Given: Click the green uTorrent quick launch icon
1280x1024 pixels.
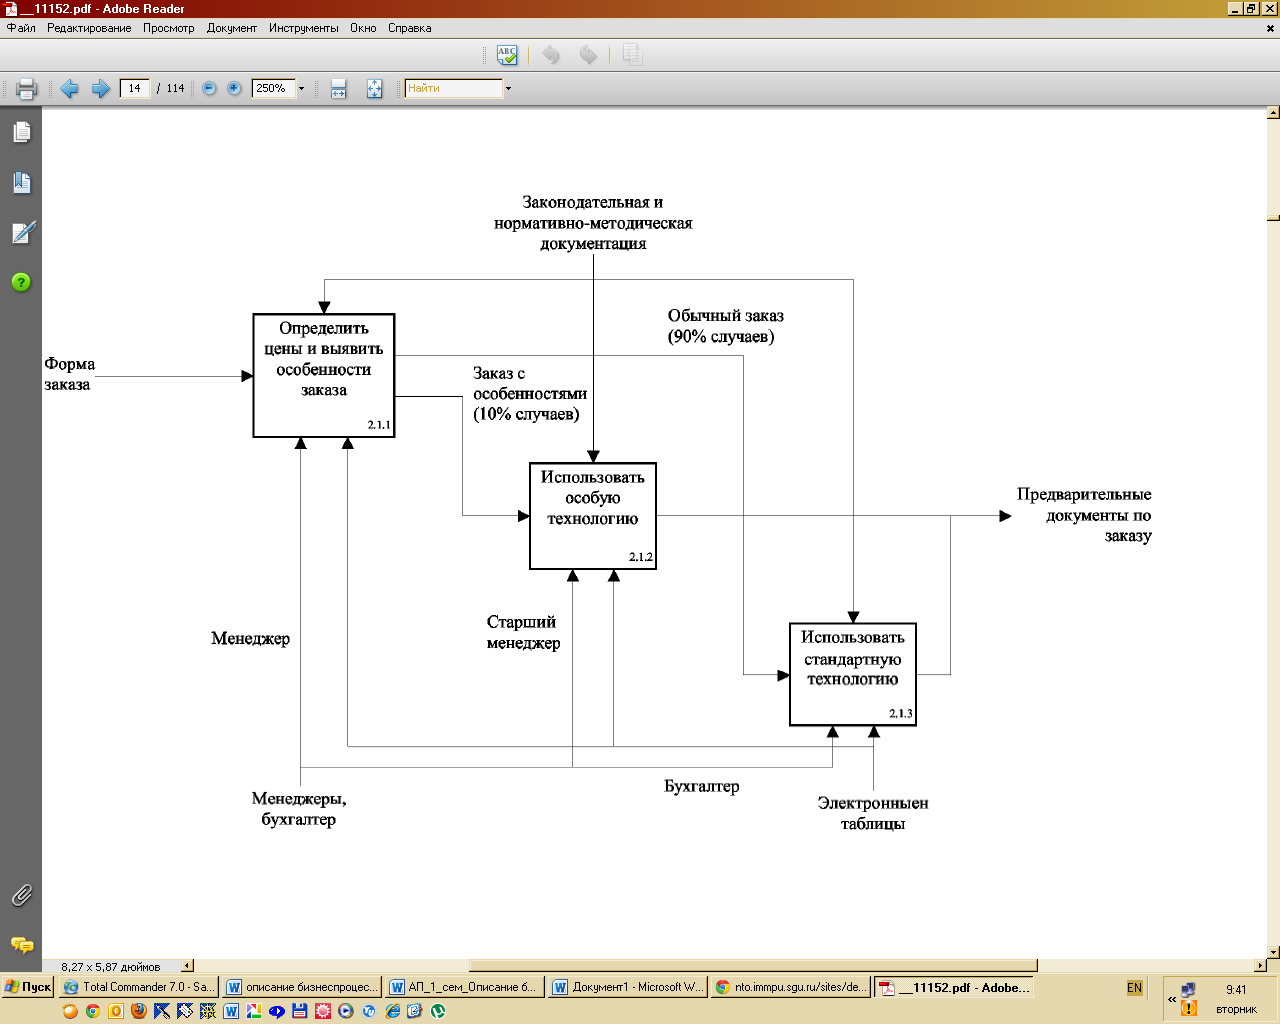Looking at the screenshot, I should tap(438, 1011).
